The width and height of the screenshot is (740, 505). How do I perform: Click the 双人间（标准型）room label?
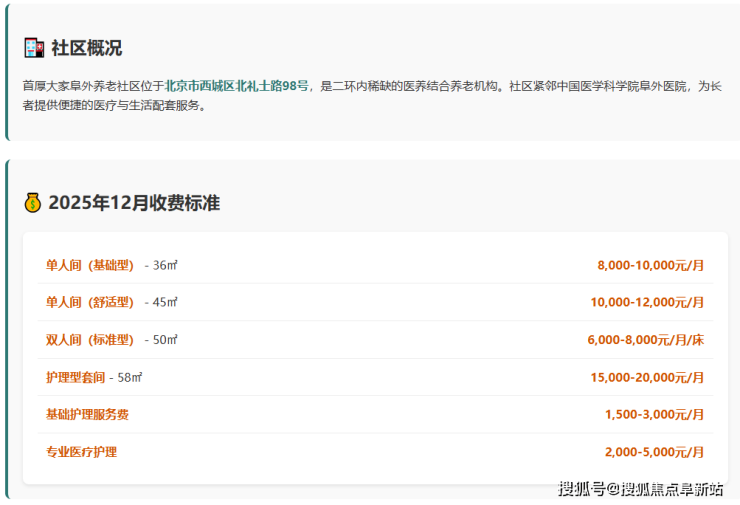90,340
